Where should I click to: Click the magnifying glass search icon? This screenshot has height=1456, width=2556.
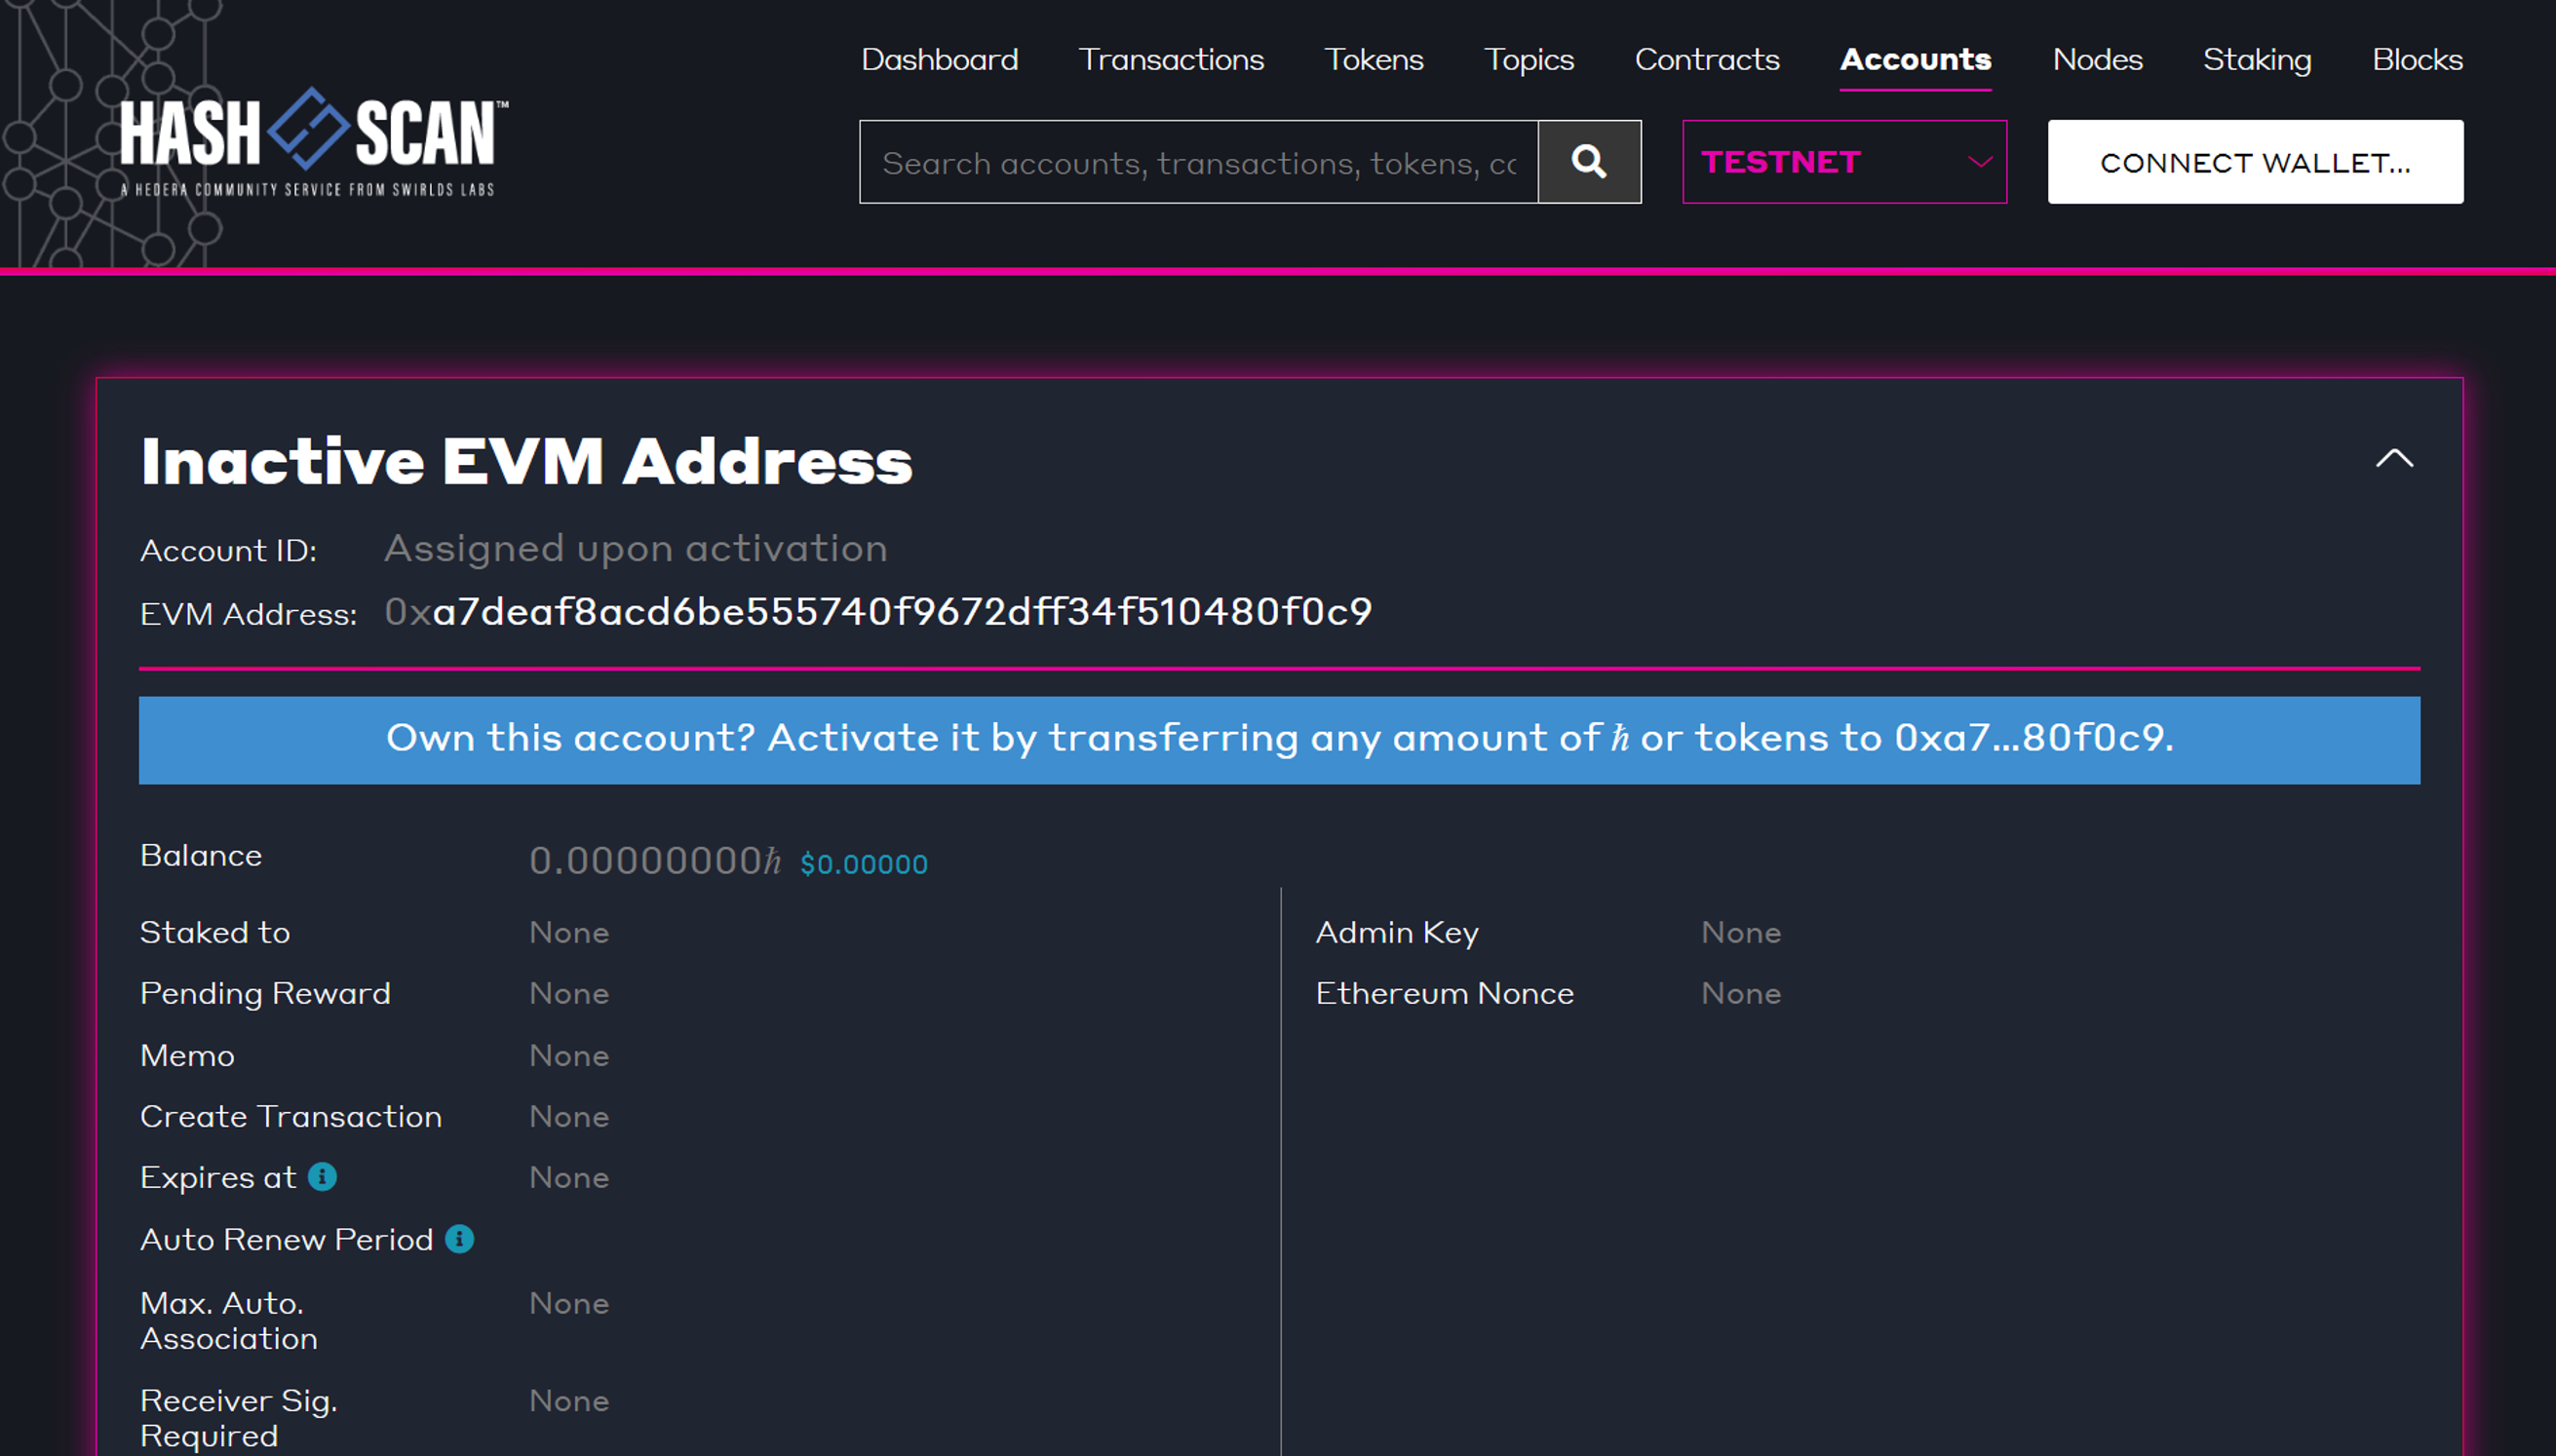click(x=1588, y=162)
